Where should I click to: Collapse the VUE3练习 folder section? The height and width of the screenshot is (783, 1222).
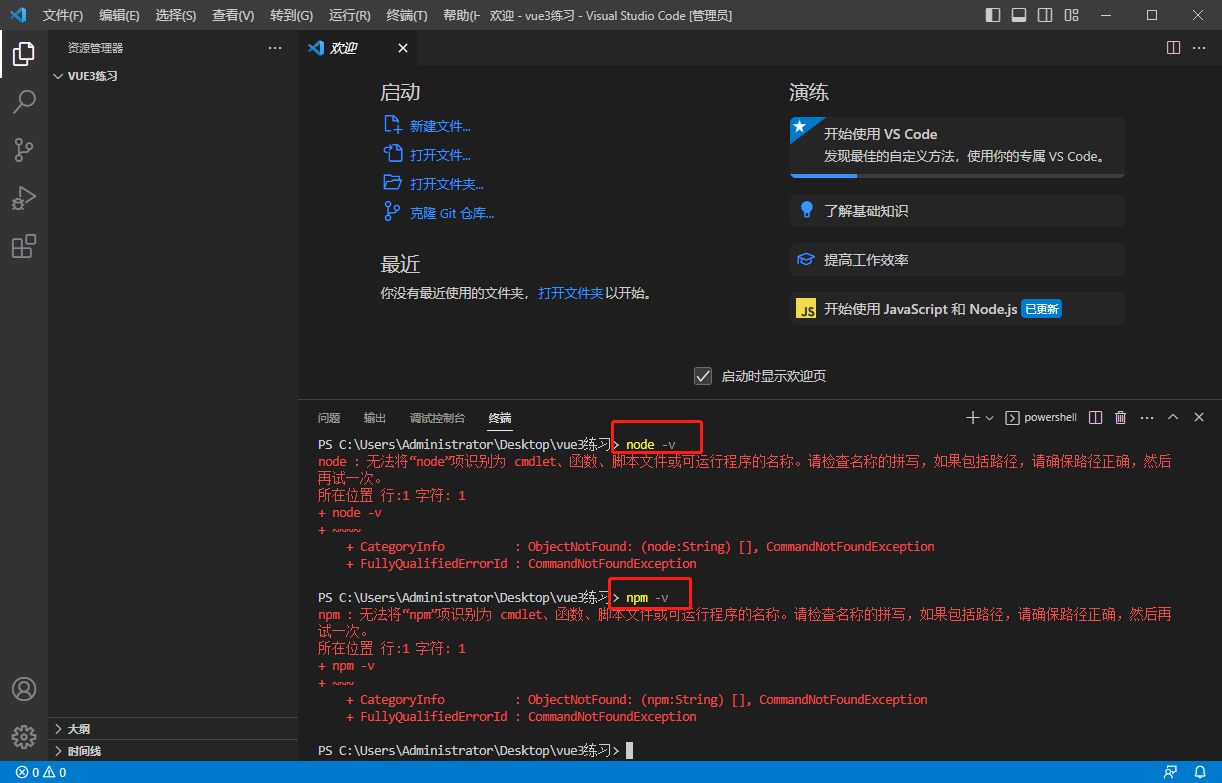[172, 76]
